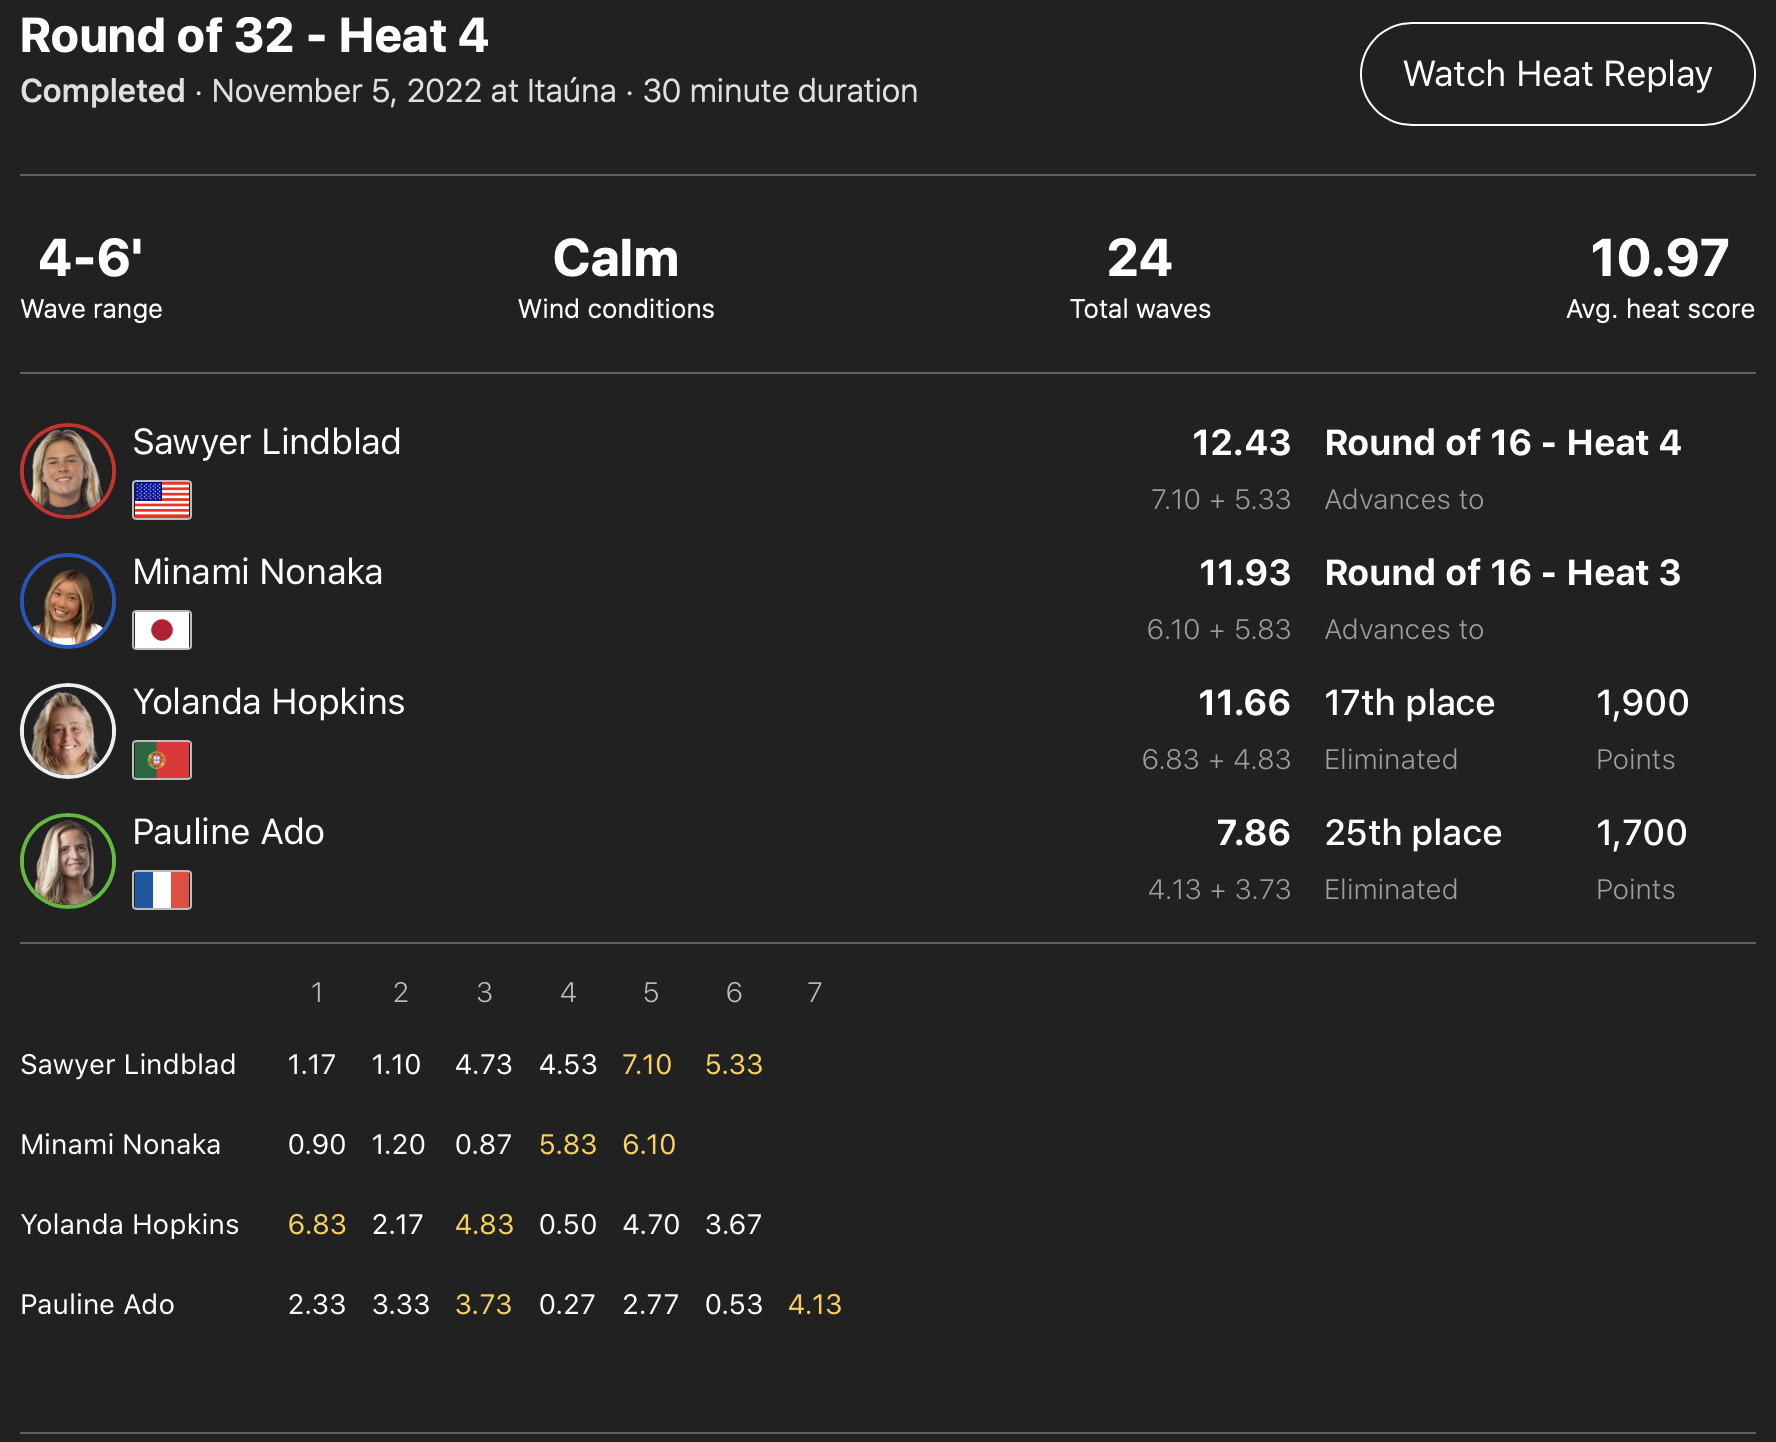The width and height of the screenshot is (1776, 1442).
Task: Open the Minami Nonaka name link
Action: click(x=257, y=572)
